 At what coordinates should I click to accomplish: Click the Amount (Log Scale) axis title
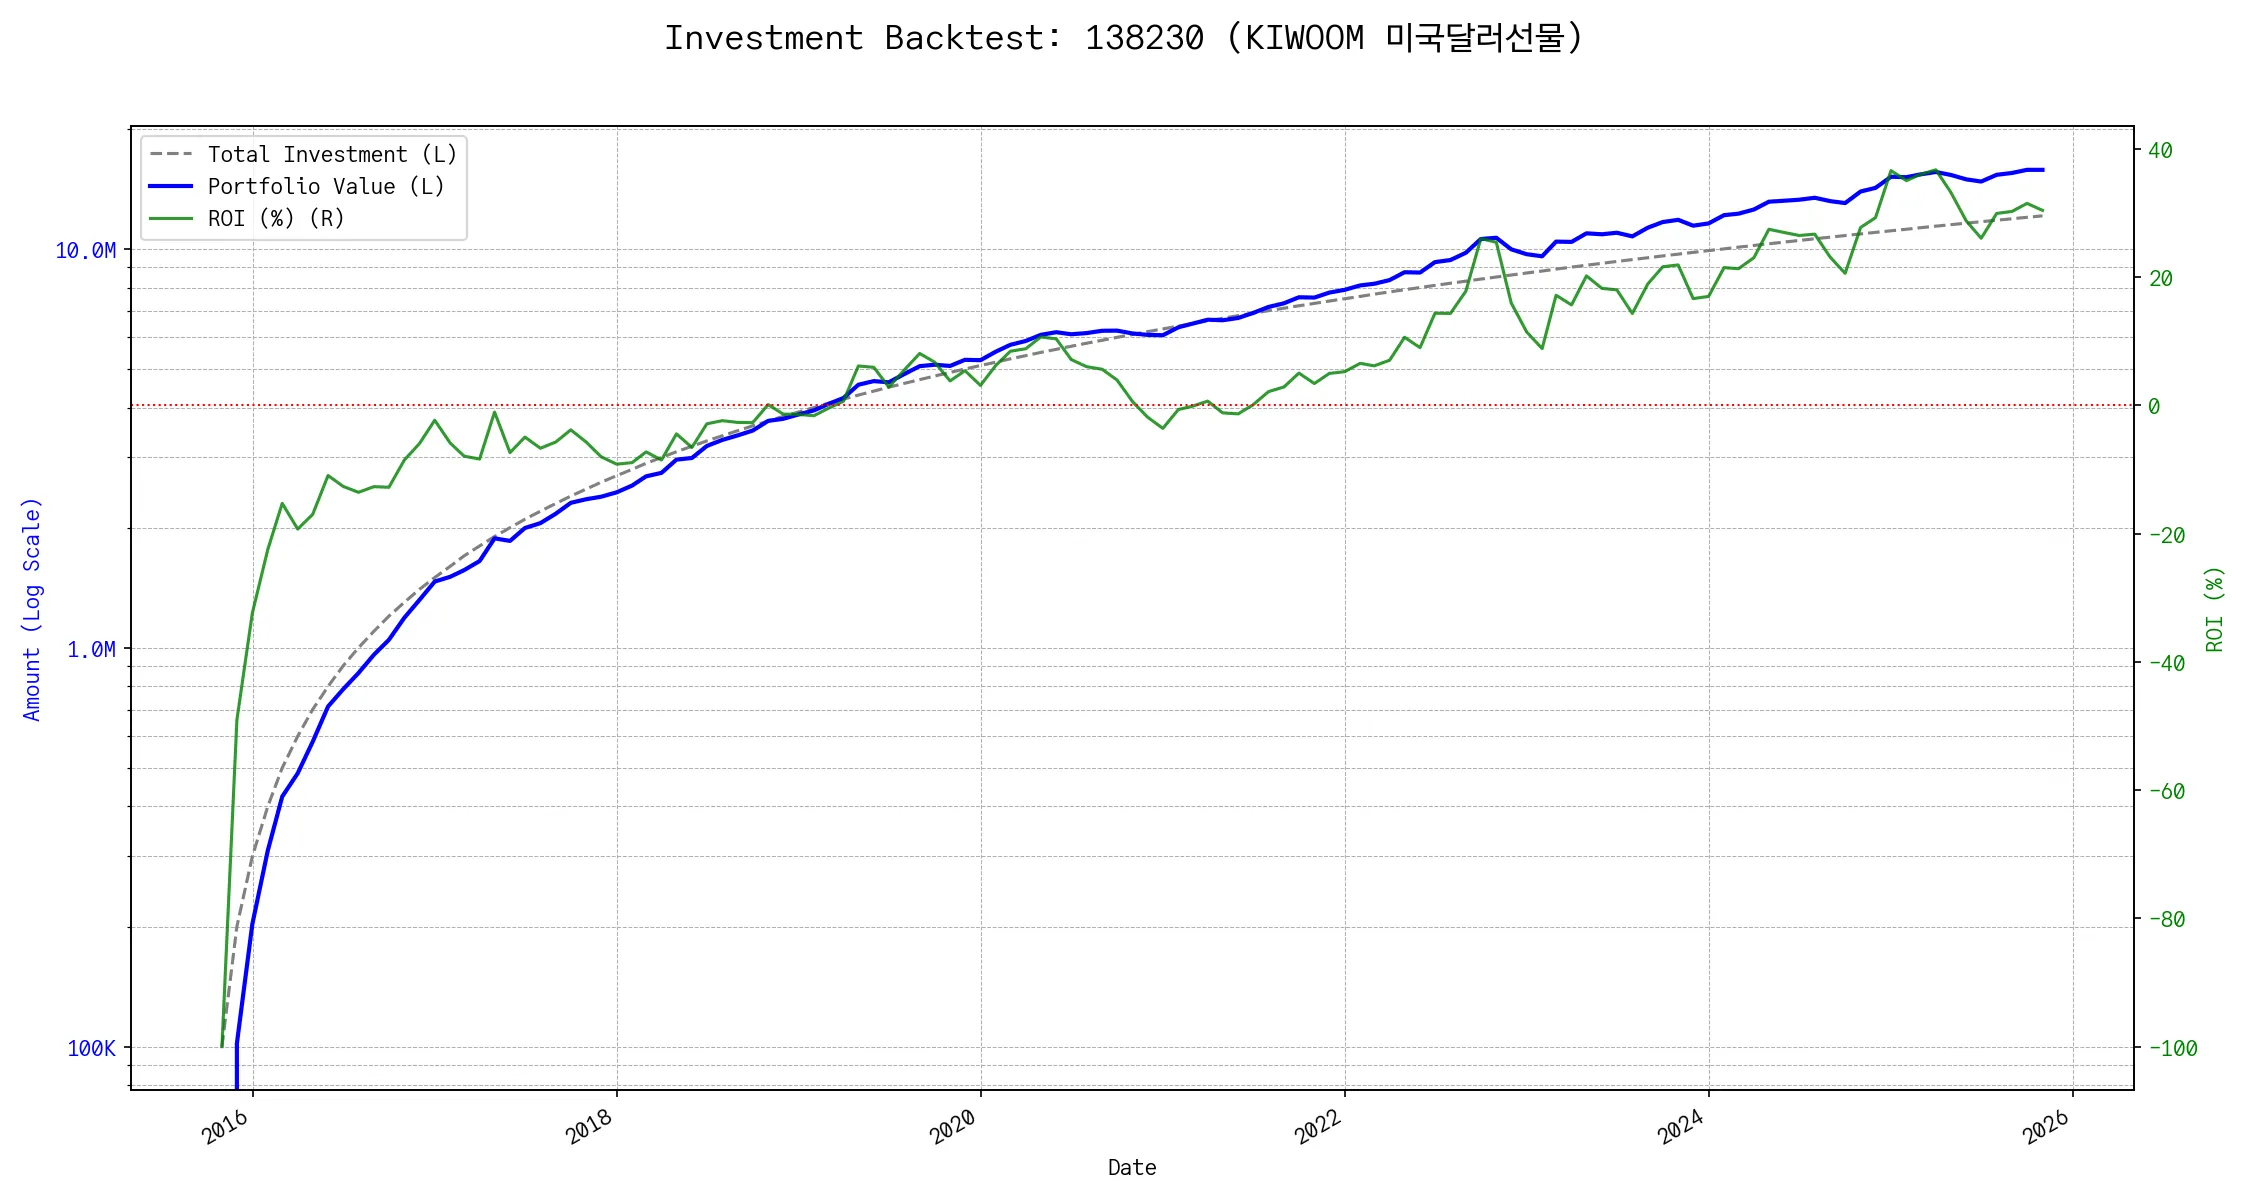click(32, 609)
